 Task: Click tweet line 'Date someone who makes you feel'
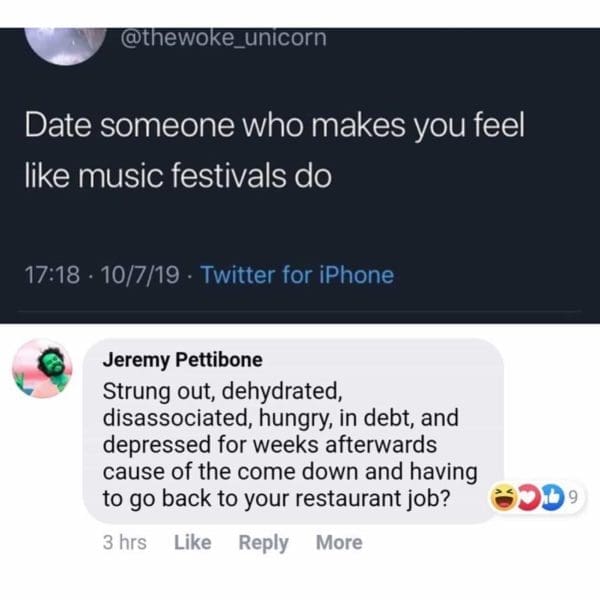tap(274, 131)
